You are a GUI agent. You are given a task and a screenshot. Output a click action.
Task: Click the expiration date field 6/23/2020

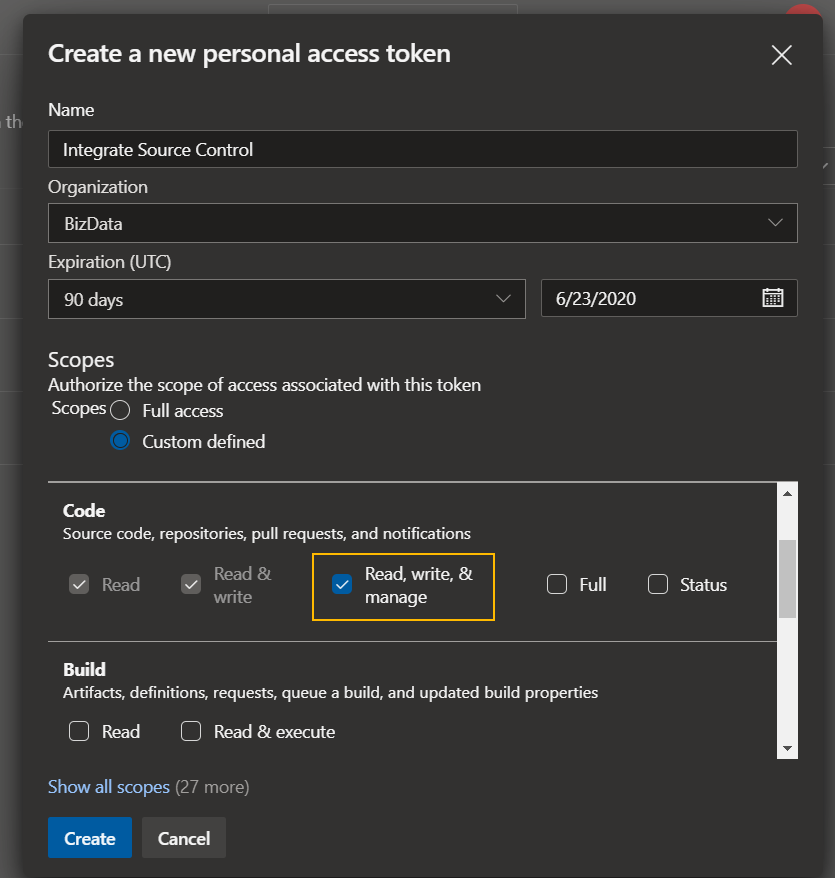click(x=669, y=298)
